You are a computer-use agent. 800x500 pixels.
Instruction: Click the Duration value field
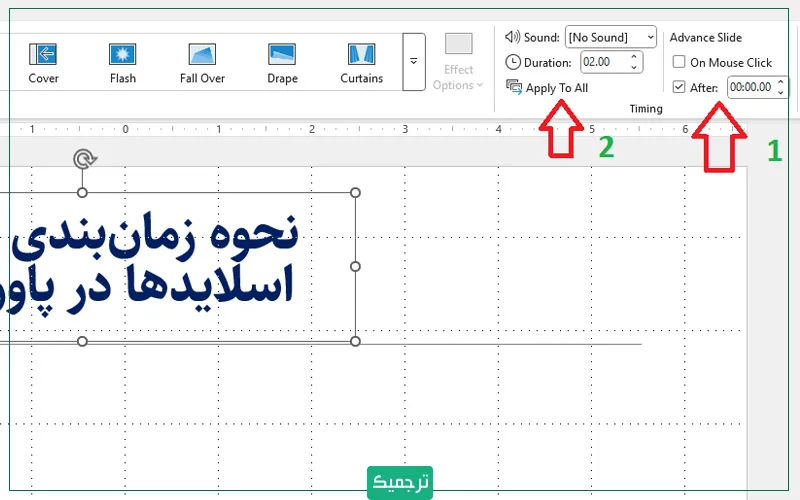click(x=605, y=62)
